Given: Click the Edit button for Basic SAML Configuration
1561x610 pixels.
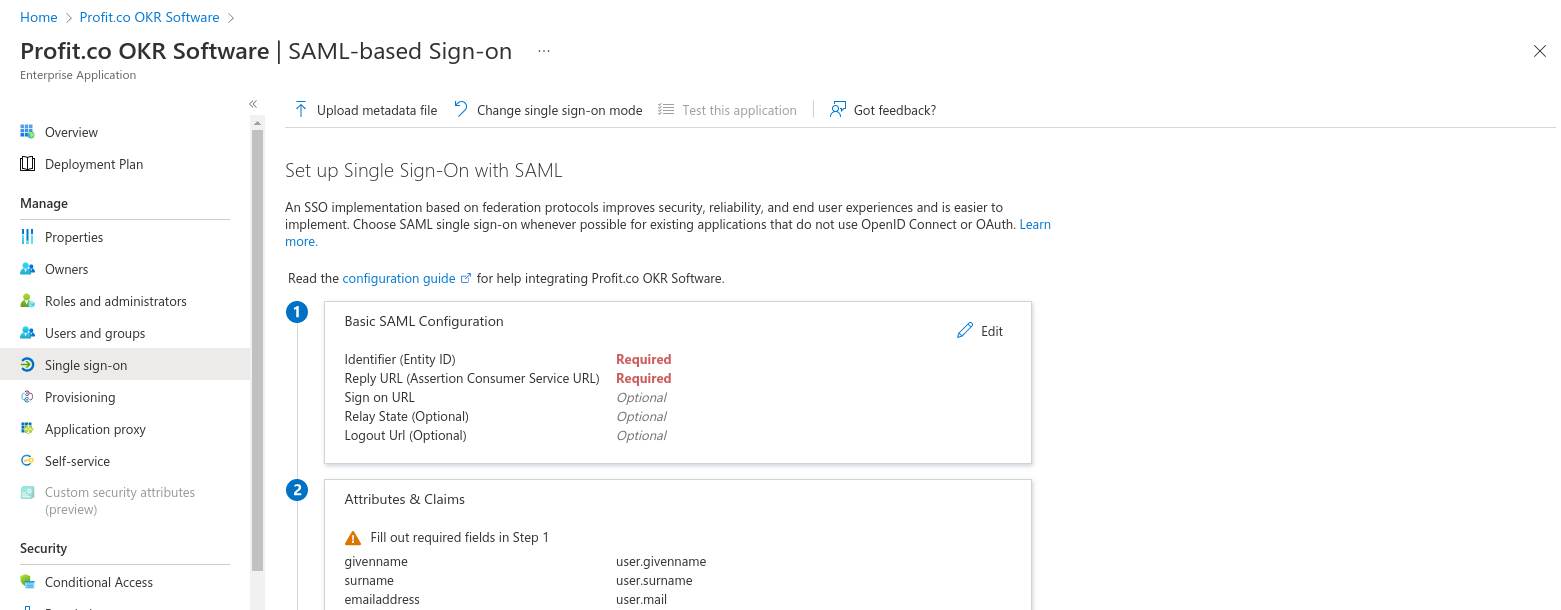Looking at the screenshot, I should (980, 331).
